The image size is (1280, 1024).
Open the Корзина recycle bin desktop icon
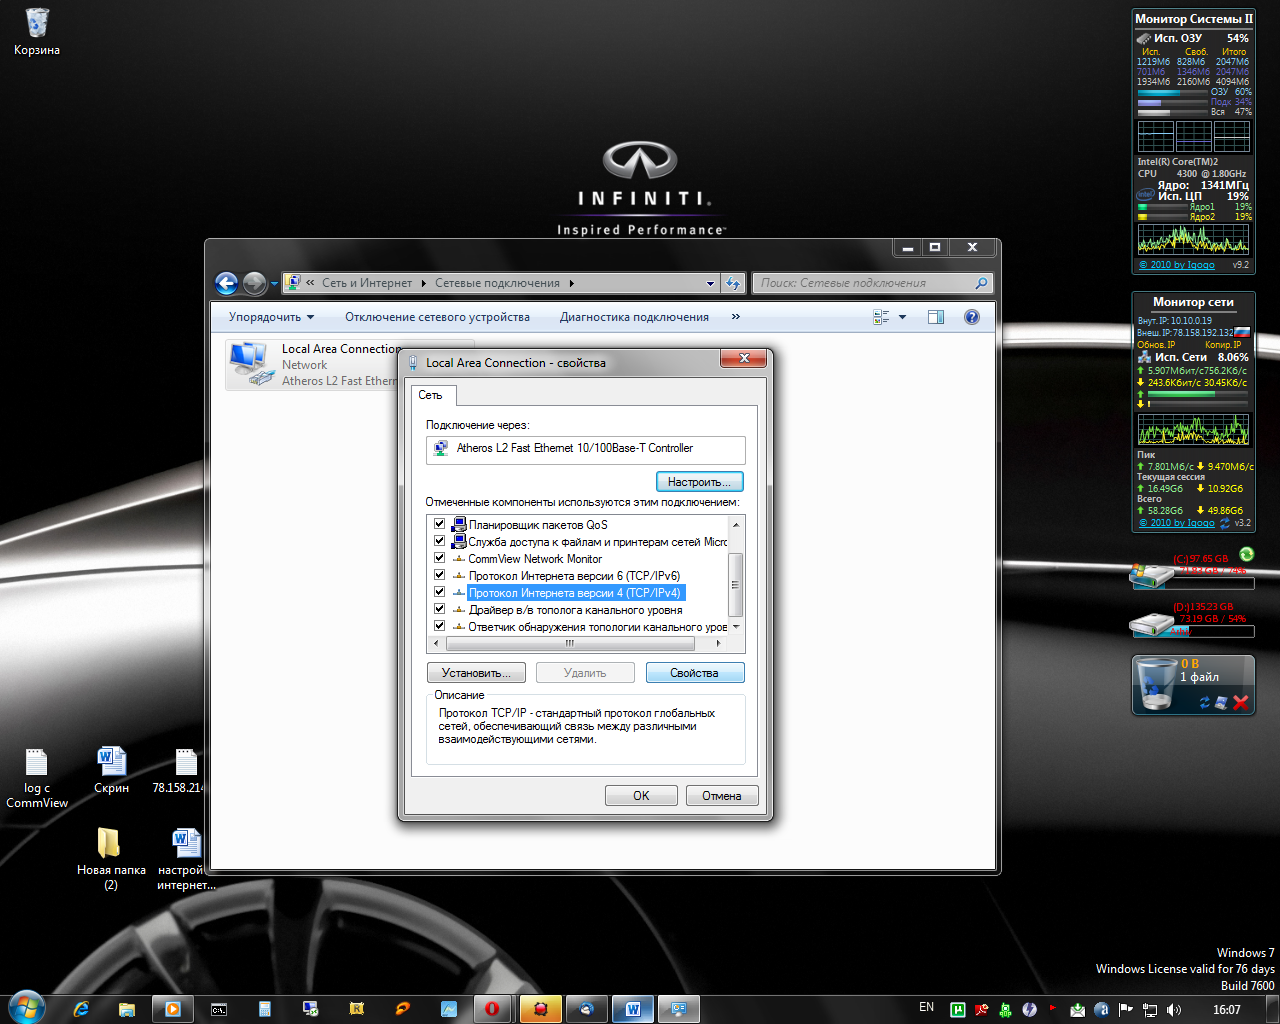click(37, 31)
